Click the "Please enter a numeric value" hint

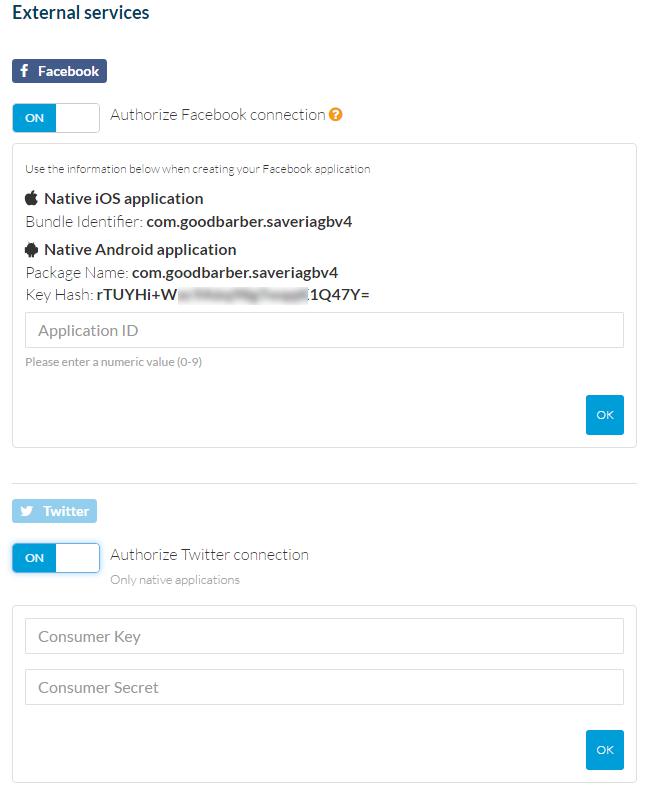[113, 362]
